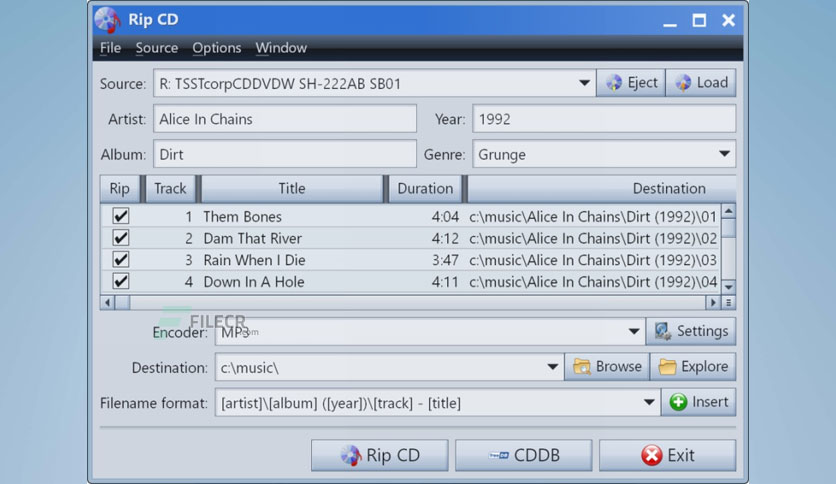Viewport: 836px width, 484px height.
Task: Click the list options icon beside horizontal scrollbar
Action: click(728, 303)
